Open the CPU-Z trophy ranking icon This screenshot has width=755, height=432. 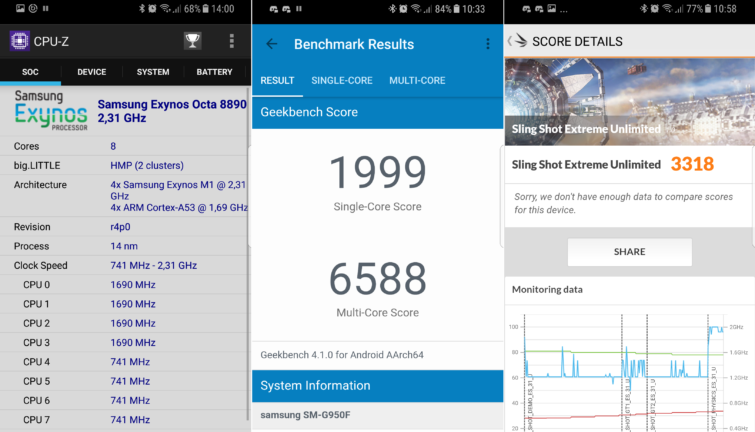pos(192,41)
